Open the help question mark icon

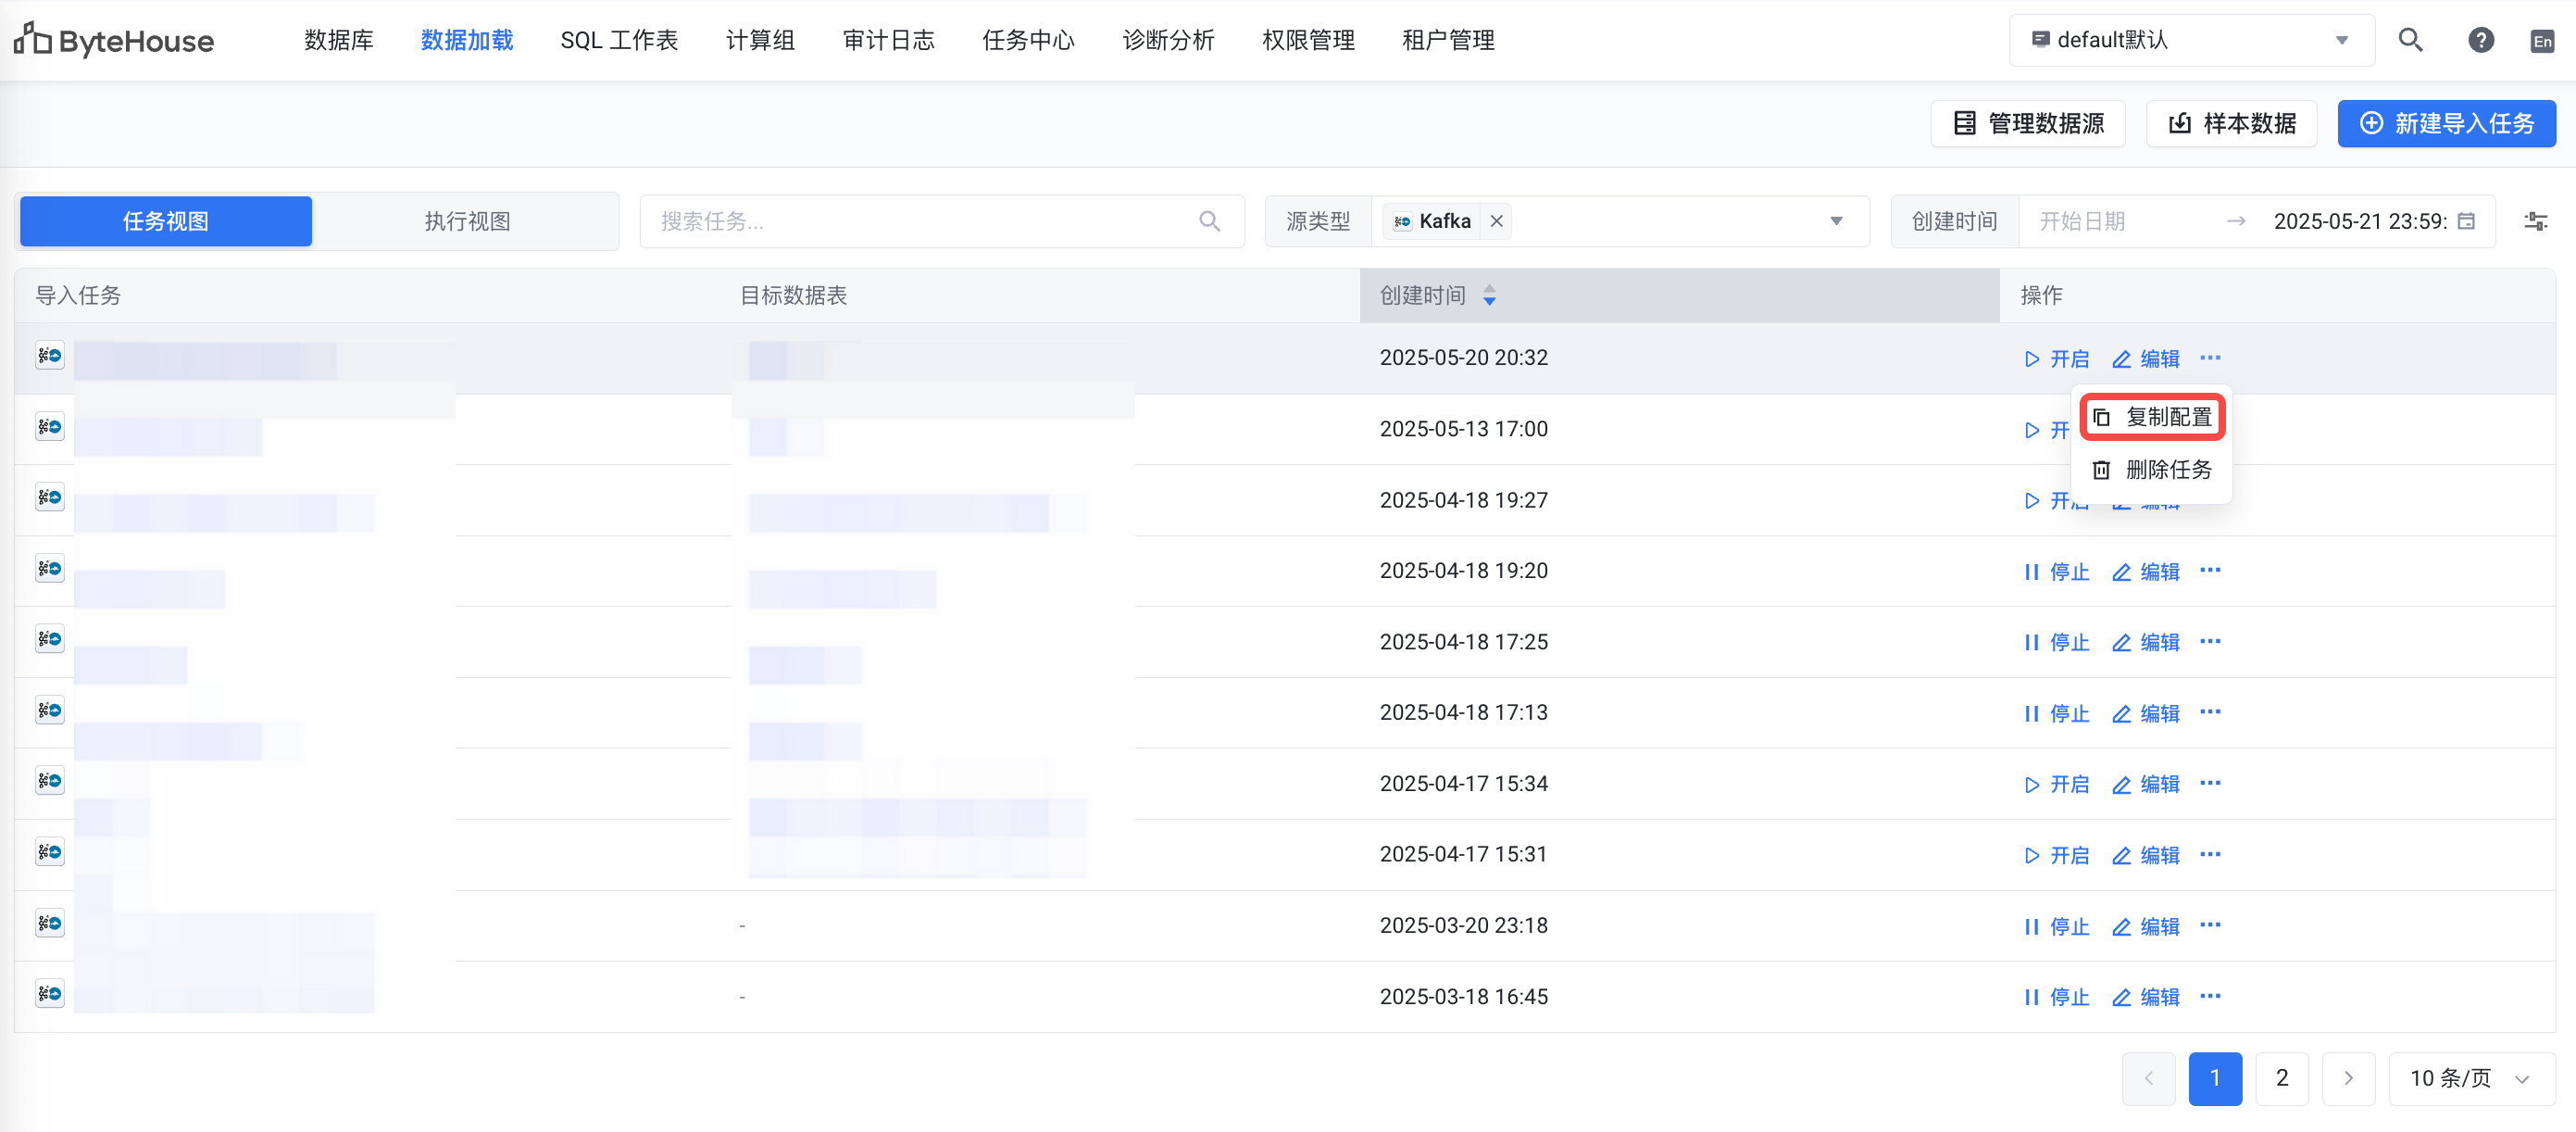(x=2480, y=40)
